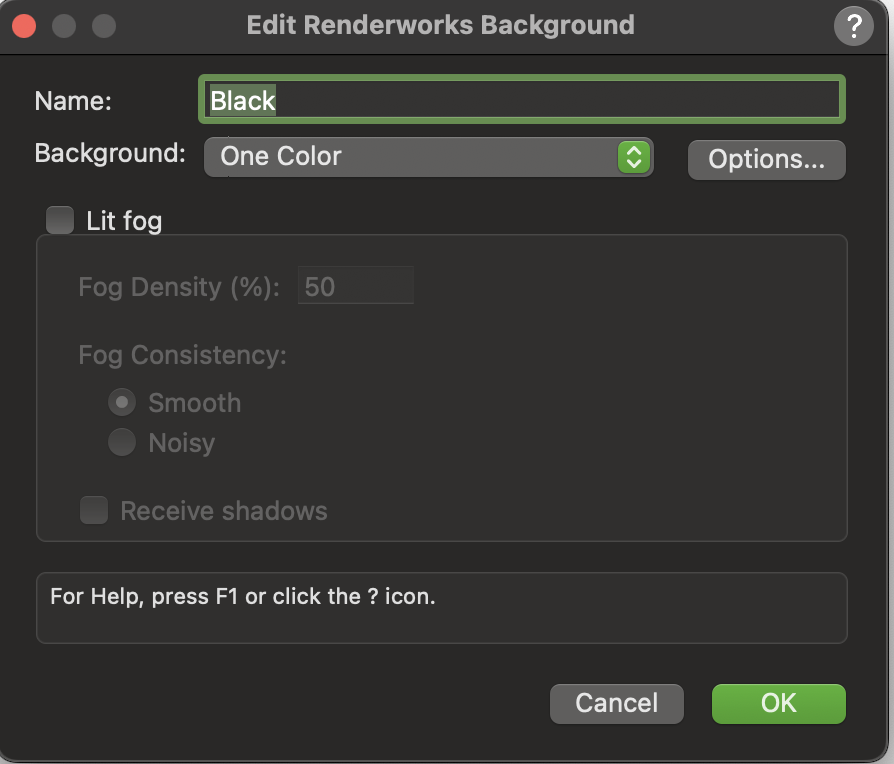Open the background Options dialog

click(766, 159)
